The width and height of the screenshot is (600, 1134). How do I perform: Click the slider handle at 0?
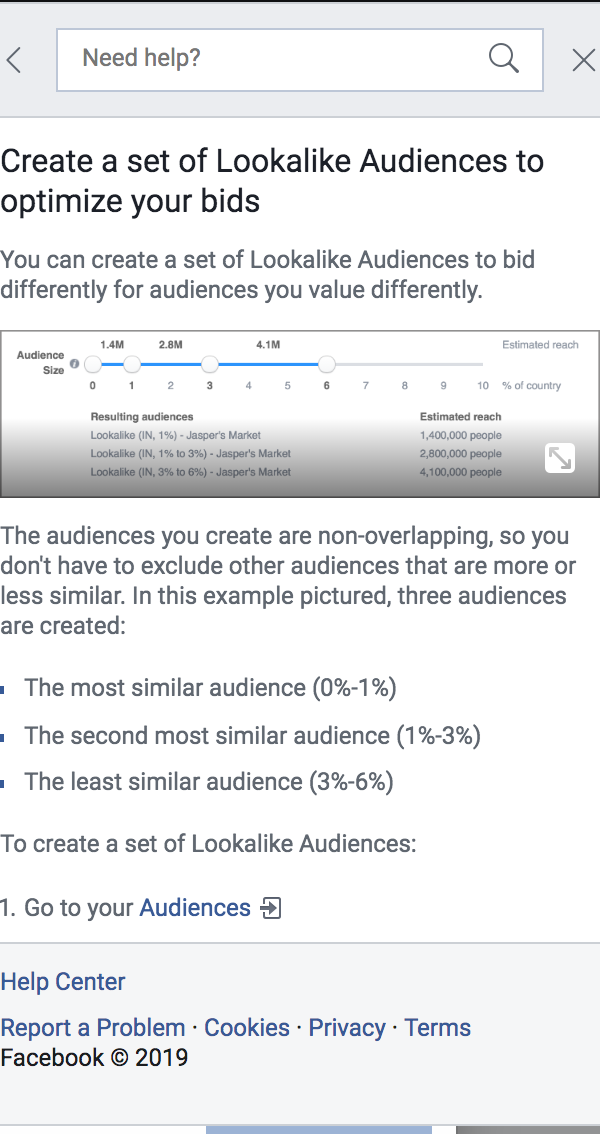(93, 364)
